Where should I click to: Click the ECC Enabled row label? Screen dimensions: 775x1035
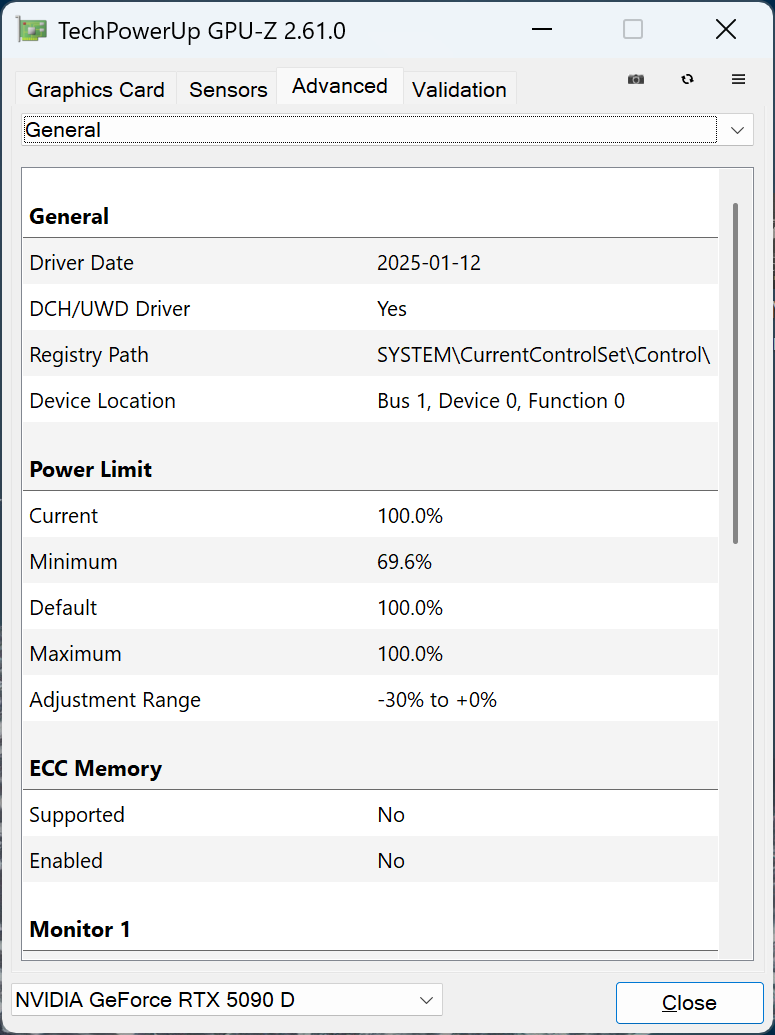[66, 861]
